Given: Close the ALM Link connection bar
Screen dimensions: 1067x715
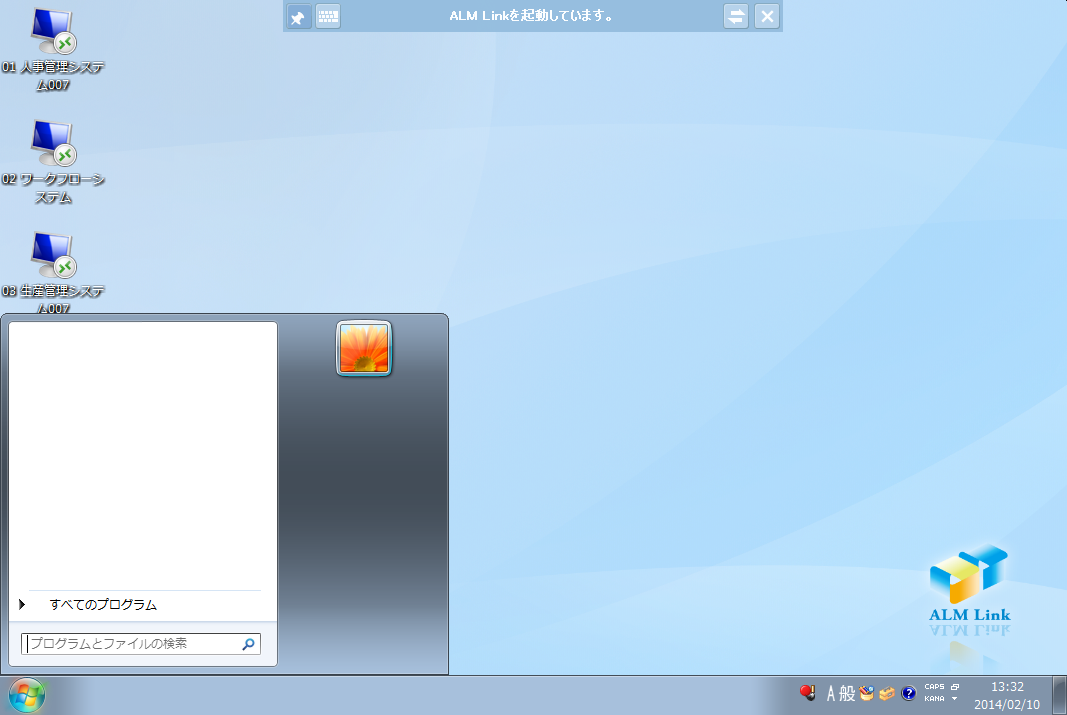Looking at the screenshot, I should (767, 16).
